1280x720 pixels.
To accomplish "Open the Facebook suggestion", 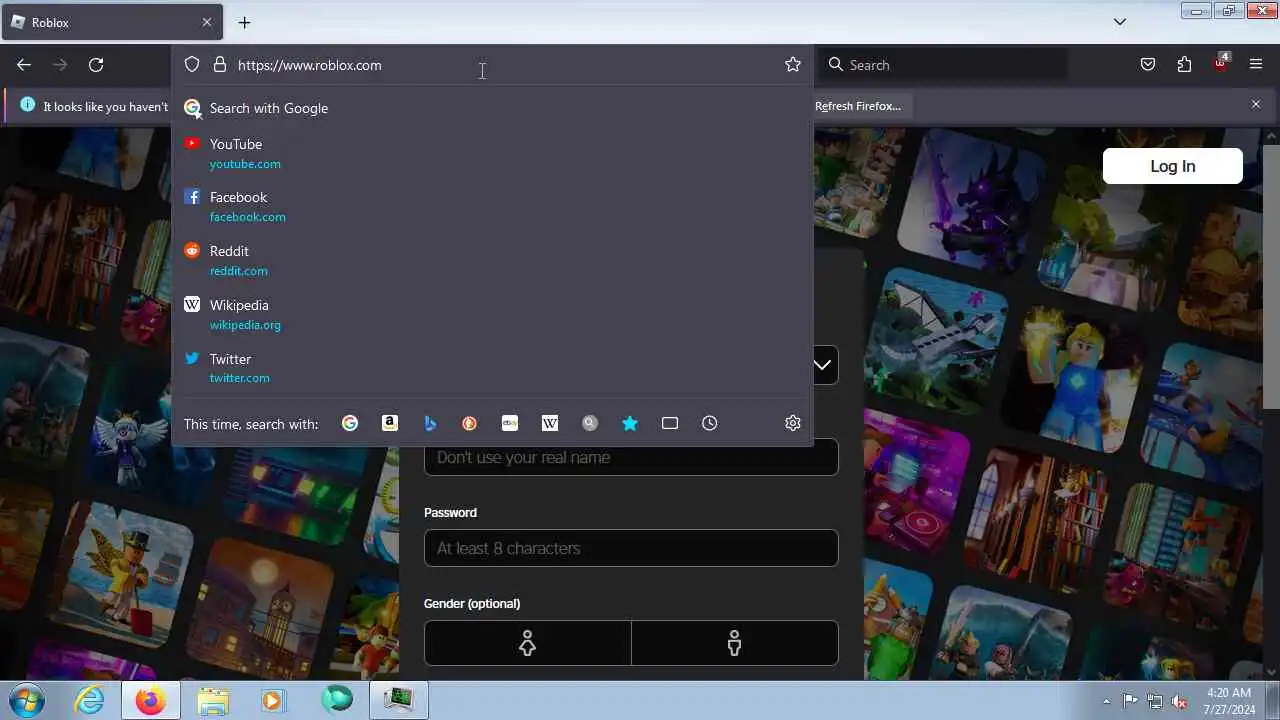I will coord(492,206).
